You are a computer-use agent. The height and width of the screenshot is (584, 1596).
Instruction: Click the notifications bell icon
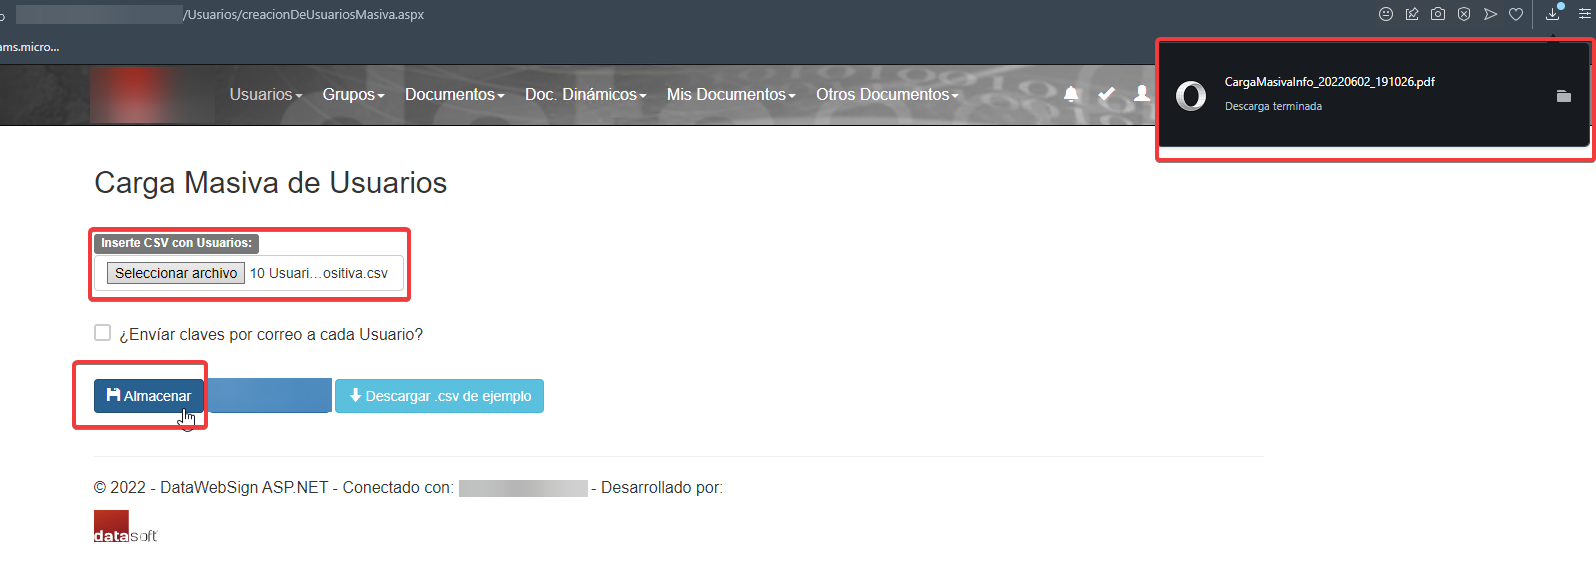tap(1071, 94)
